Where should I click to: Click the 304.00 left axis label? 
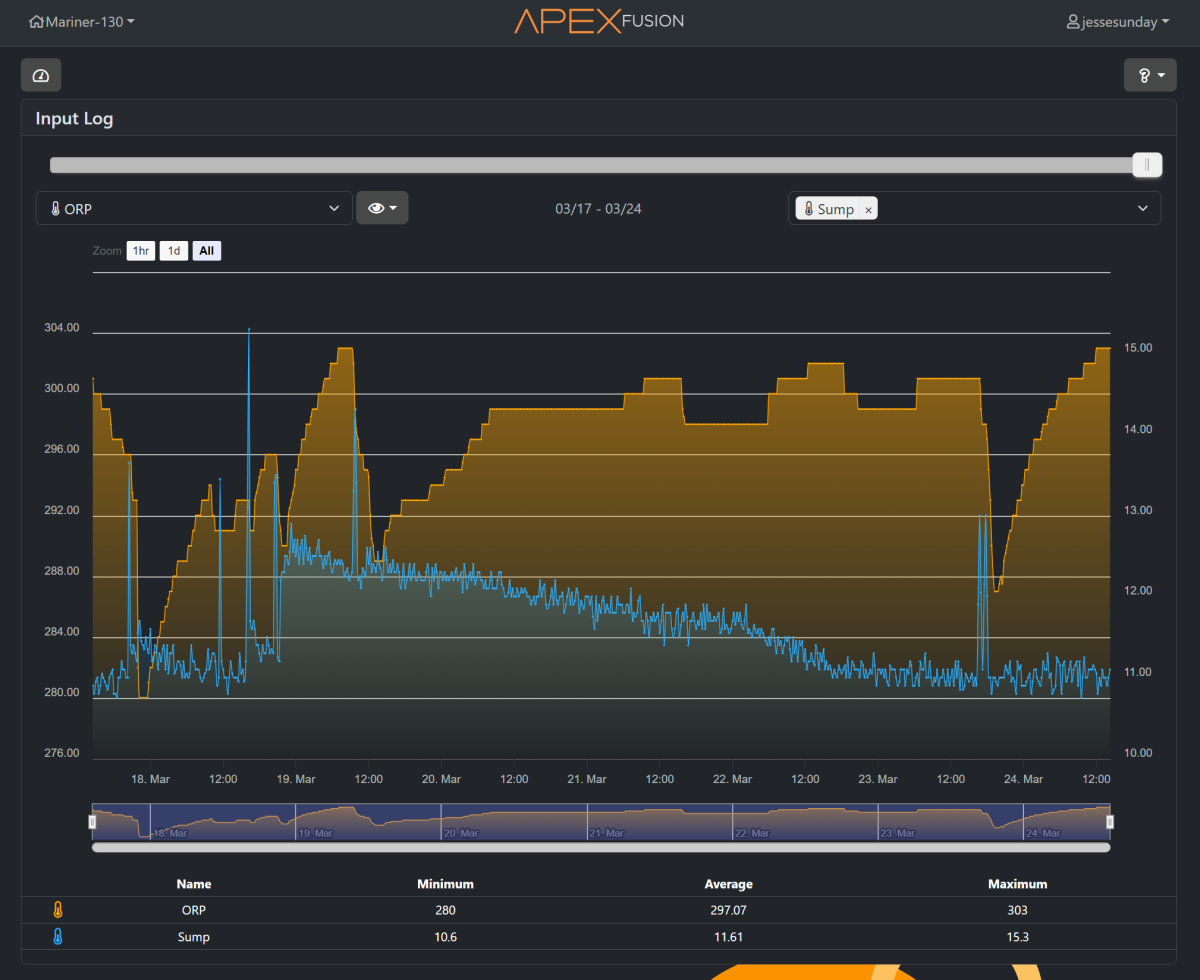pyautogui.click(x=61, y=328)
